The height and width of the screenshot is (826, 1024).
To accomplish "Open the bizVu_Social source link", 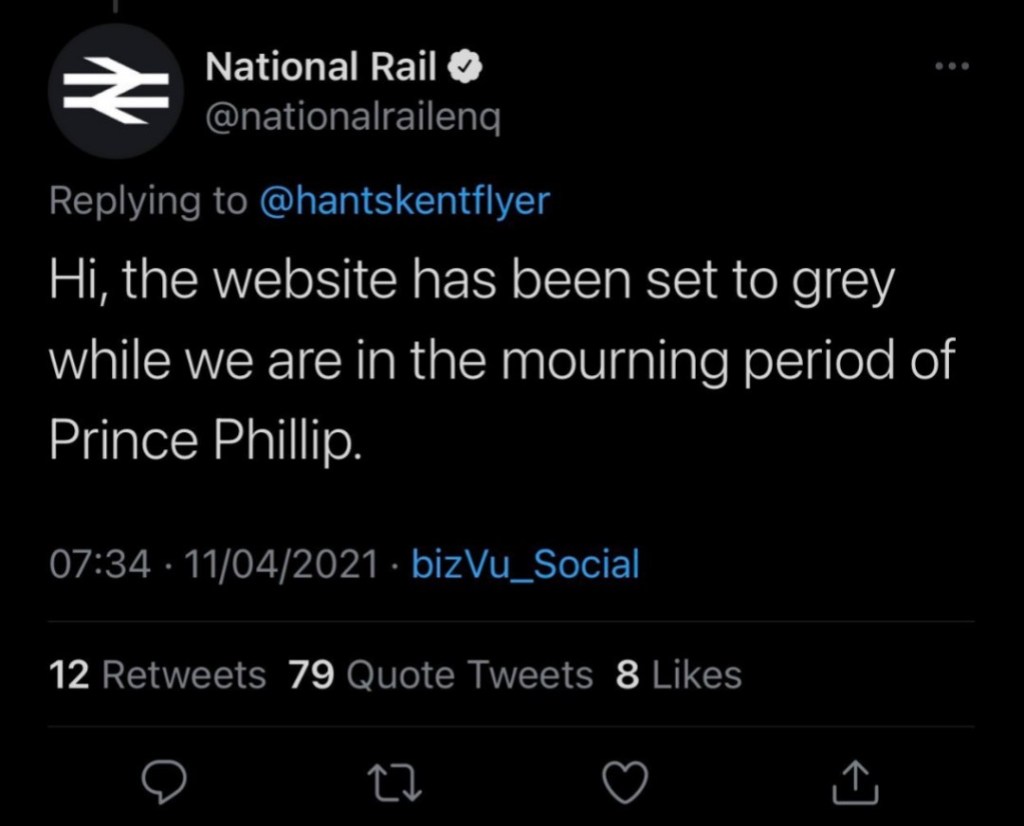I will (x=525, y=565).
